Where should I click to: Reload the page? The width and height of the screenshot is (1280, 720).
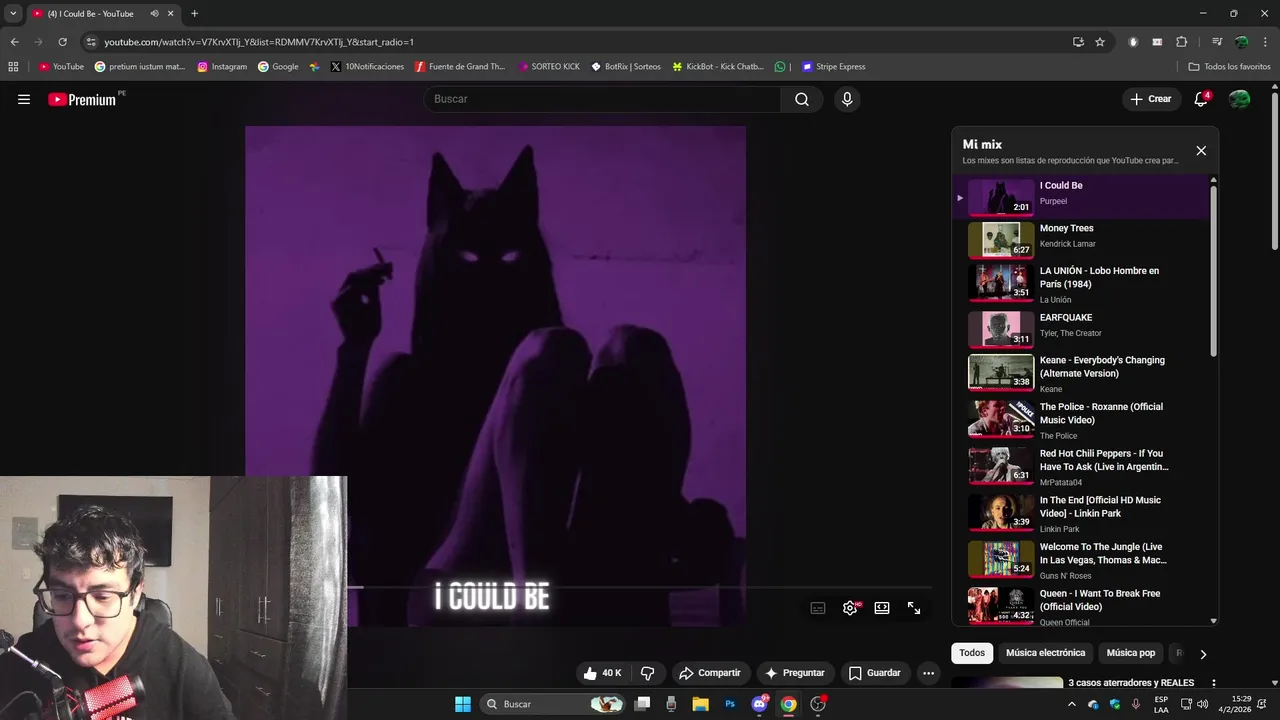tap(62, 42)
